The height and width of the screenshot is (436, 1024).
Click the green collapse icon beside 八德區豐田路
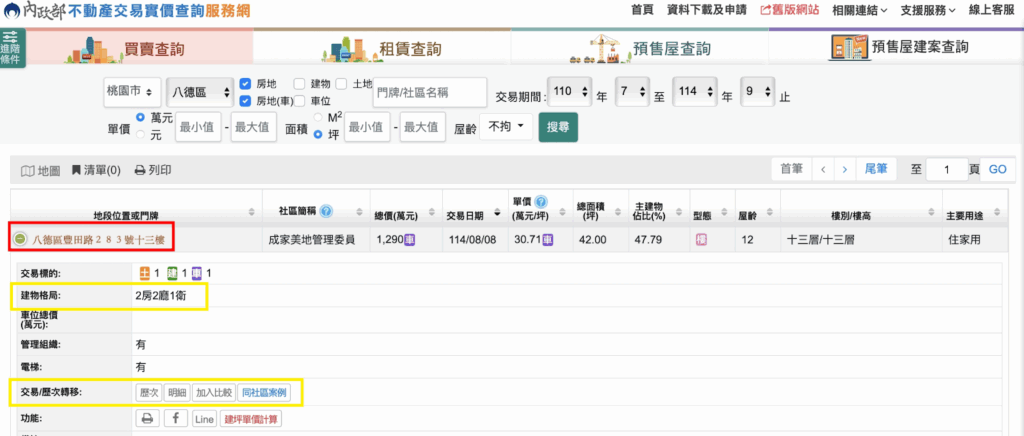(20, 239)
